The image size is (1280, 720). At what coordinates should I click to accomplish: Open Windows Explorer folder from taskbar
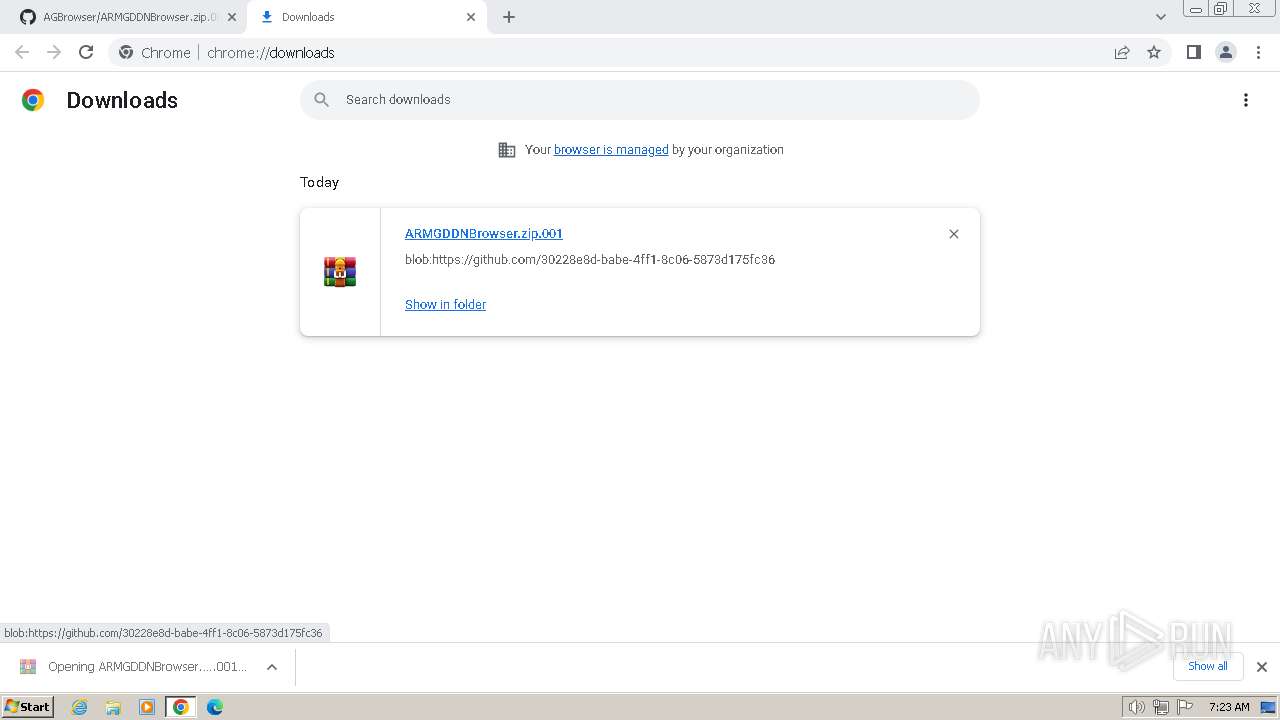coord(113,707)
